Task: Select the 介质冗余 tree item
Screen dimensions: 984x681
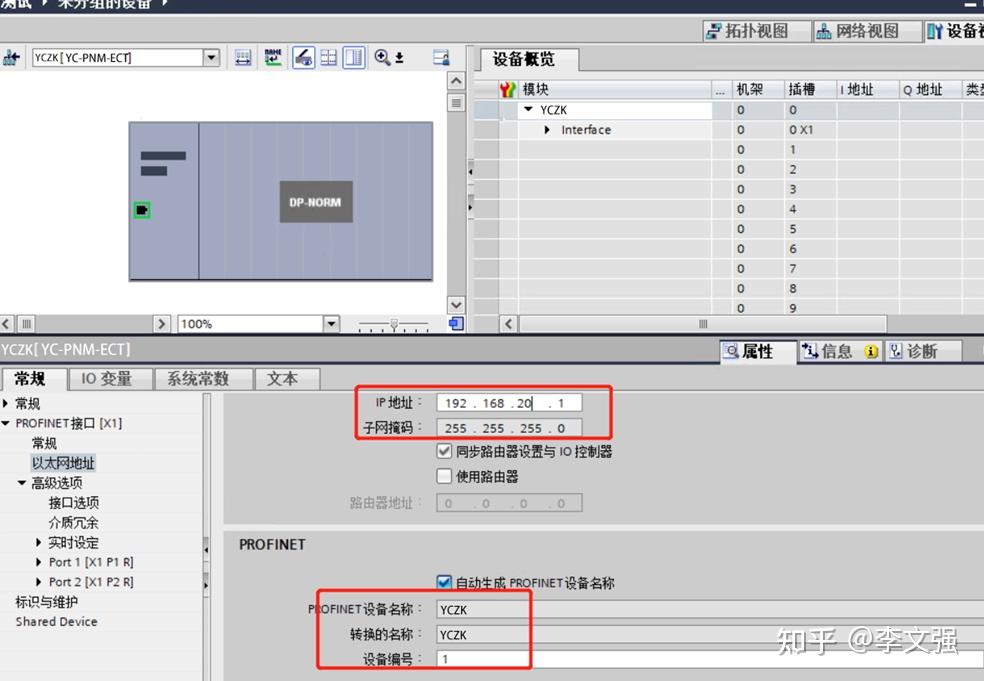Action: [x=73, y=522]
